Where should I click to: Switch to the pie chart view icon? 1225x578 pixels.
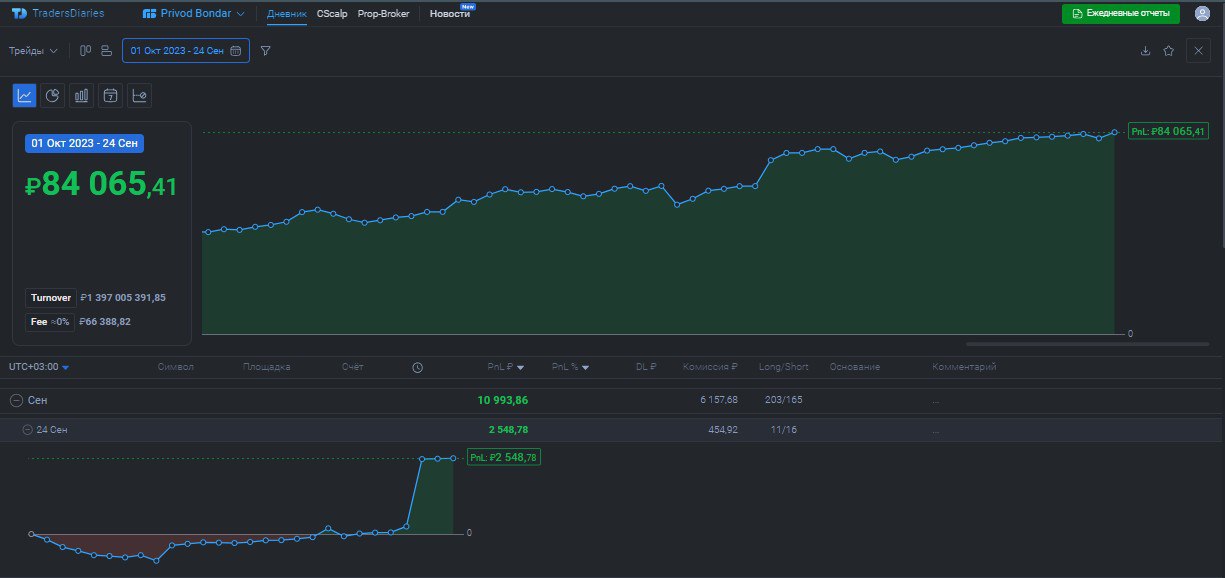(x=53, y=95)
